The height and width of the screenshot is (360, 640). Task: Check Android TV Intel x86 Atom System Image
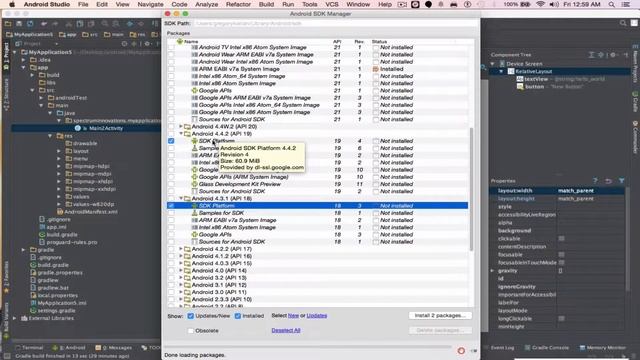point(171,47)
